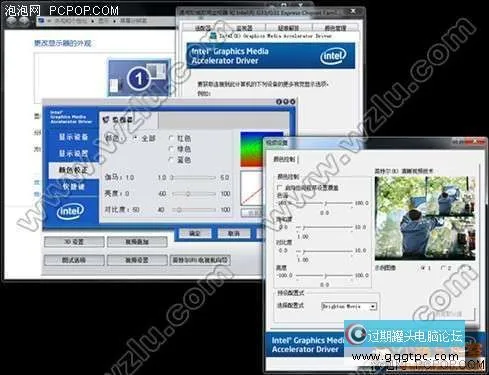Image resolution: width=489 pixels, height=375 pixels.
Task: Click the Back arrow in the Explorer window
Action: tap(12, 21)
